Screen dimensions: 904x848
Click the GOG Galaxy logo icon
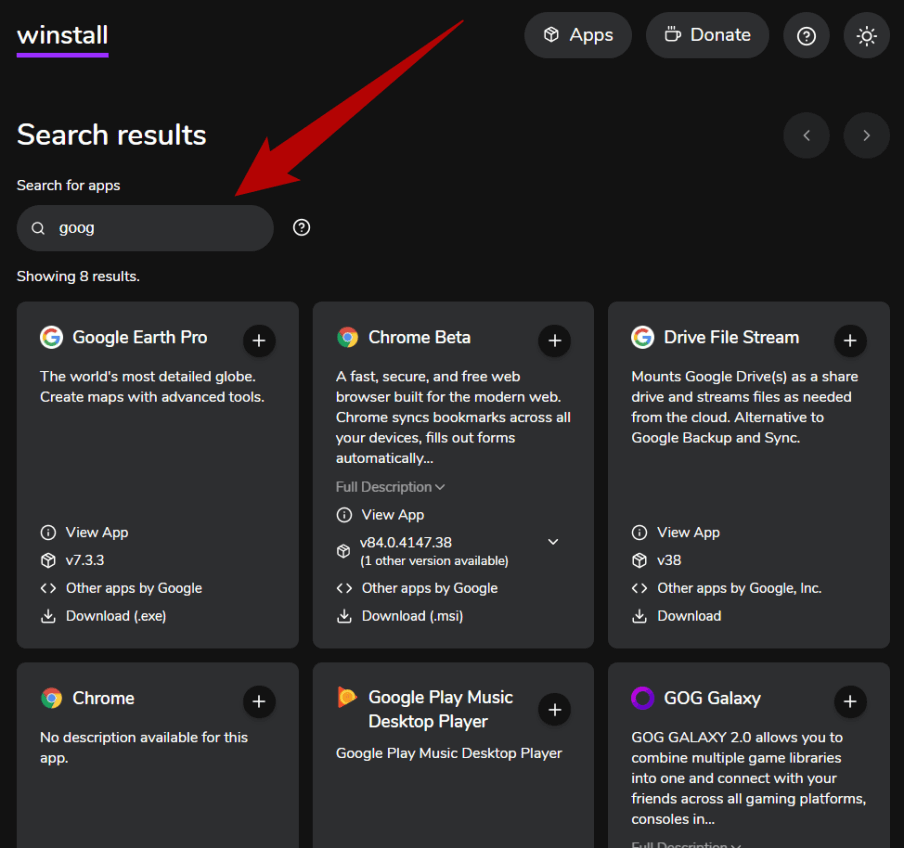[x=642, y=698]
